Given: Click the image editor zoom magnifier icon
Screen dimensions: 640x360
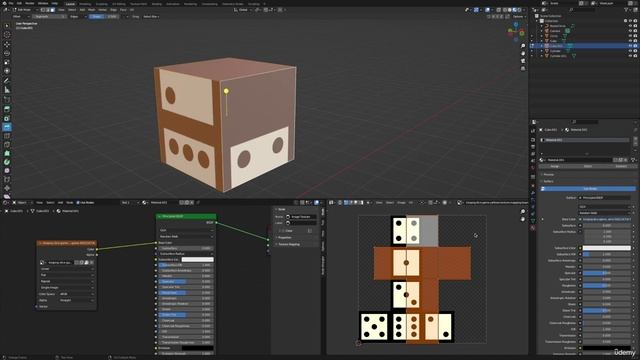Looking at the screenshot, I should click(523, 212).
